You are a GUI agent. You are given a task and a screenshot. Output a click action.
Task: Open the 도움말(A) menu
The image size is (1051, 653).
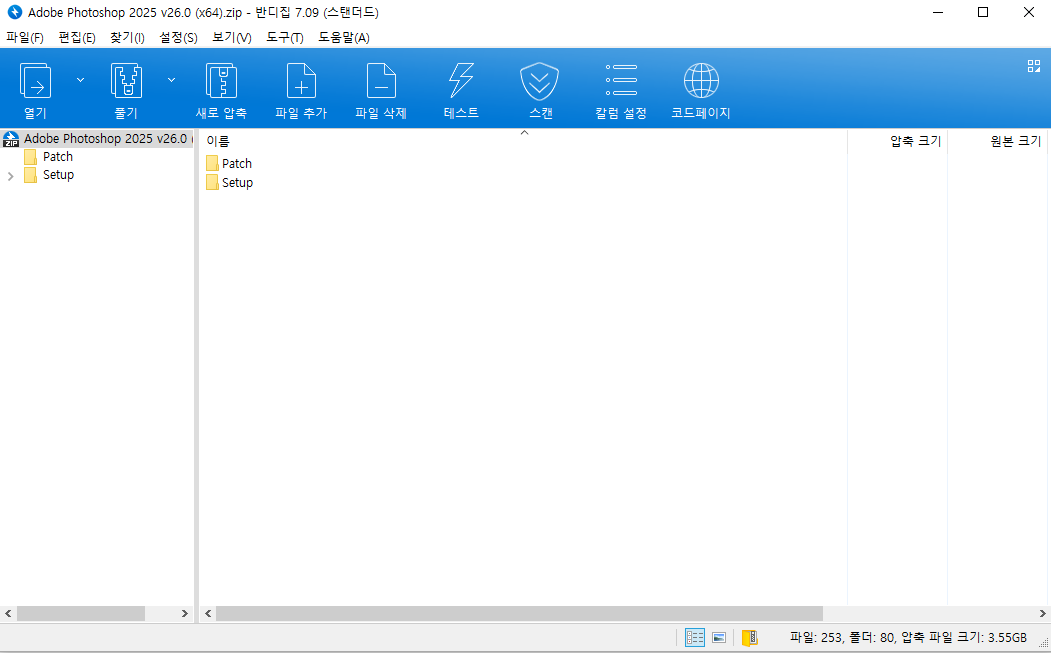click(344, 38)
